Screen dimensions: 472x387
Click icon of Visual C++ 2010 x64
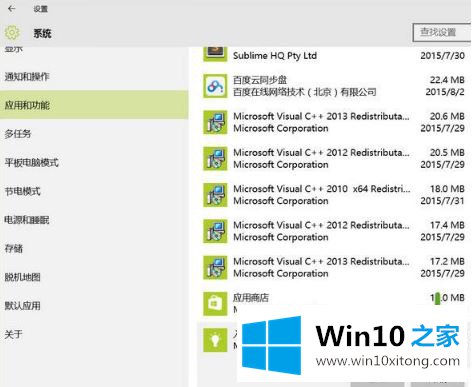(215, 195)
